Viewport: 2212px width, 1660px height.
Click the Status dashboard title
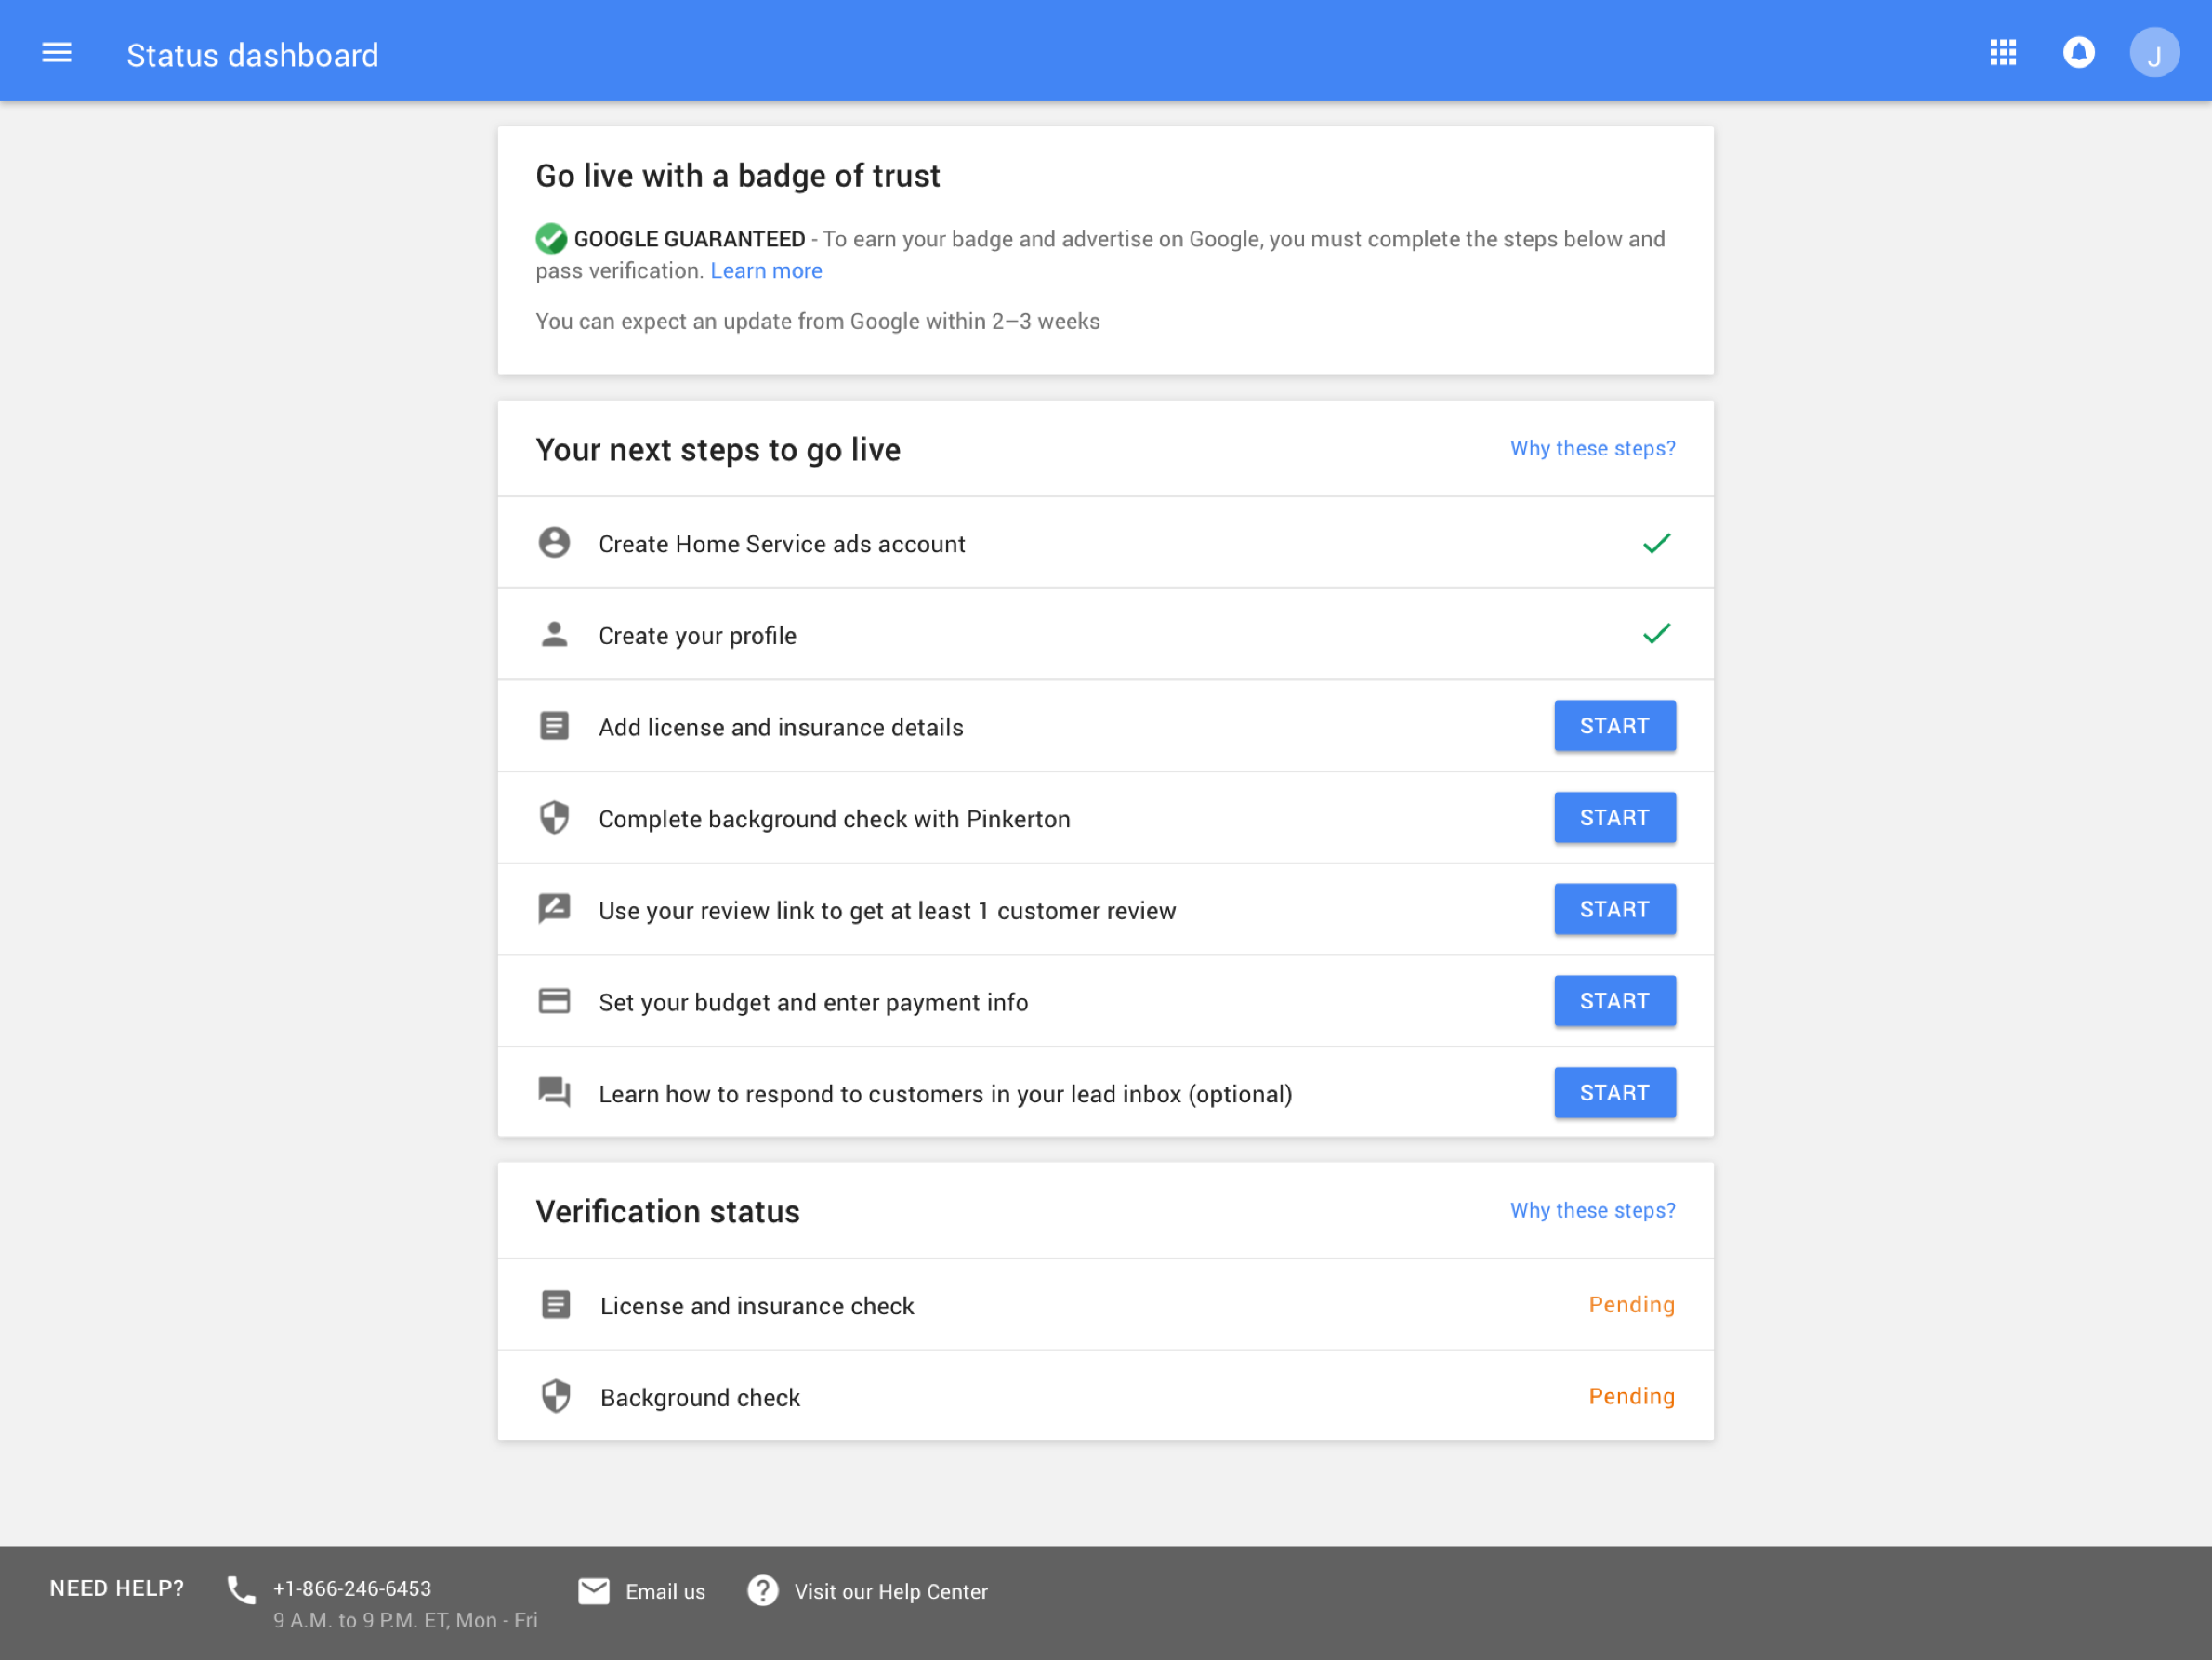[x=253, y=55]
